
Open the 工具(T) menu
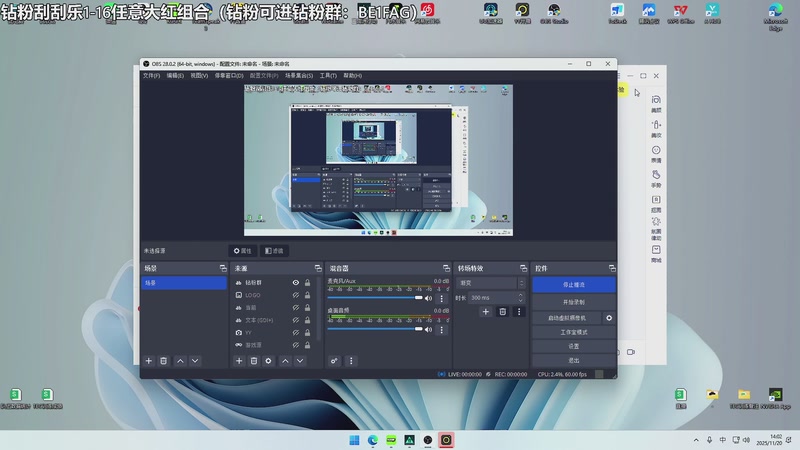click(x=328, y=76)
